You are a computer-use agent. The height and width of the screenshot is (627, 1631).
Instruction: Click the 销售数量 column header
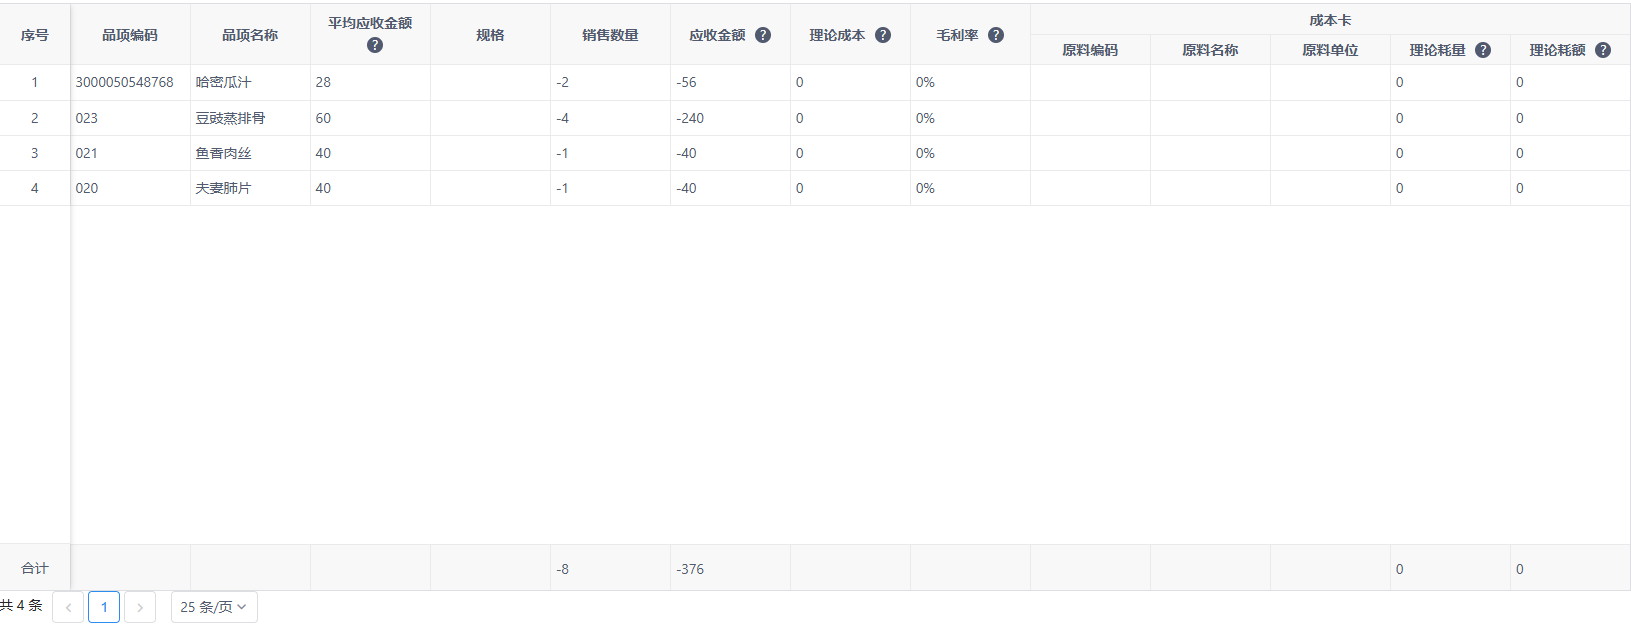[610, 35]
